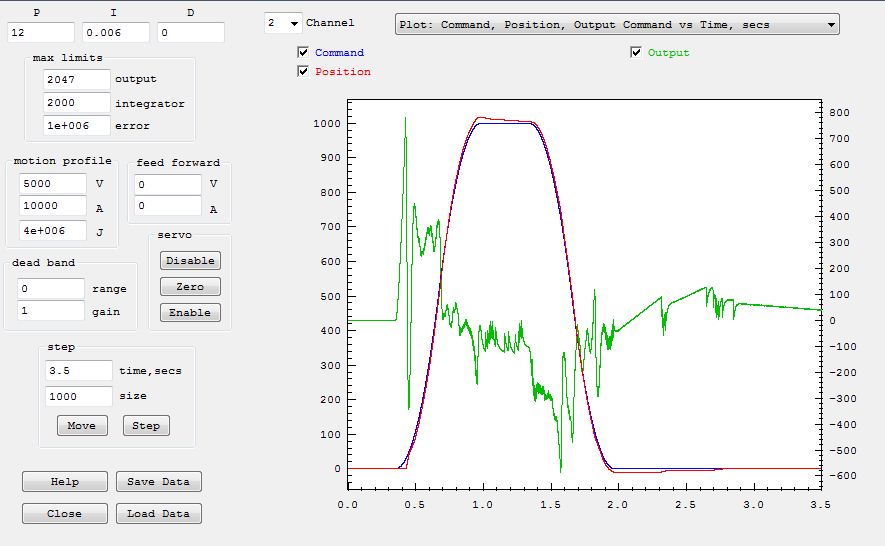885x546 pixels.
Task: Click the Disable servo button
Action: [x=190, y=260]
